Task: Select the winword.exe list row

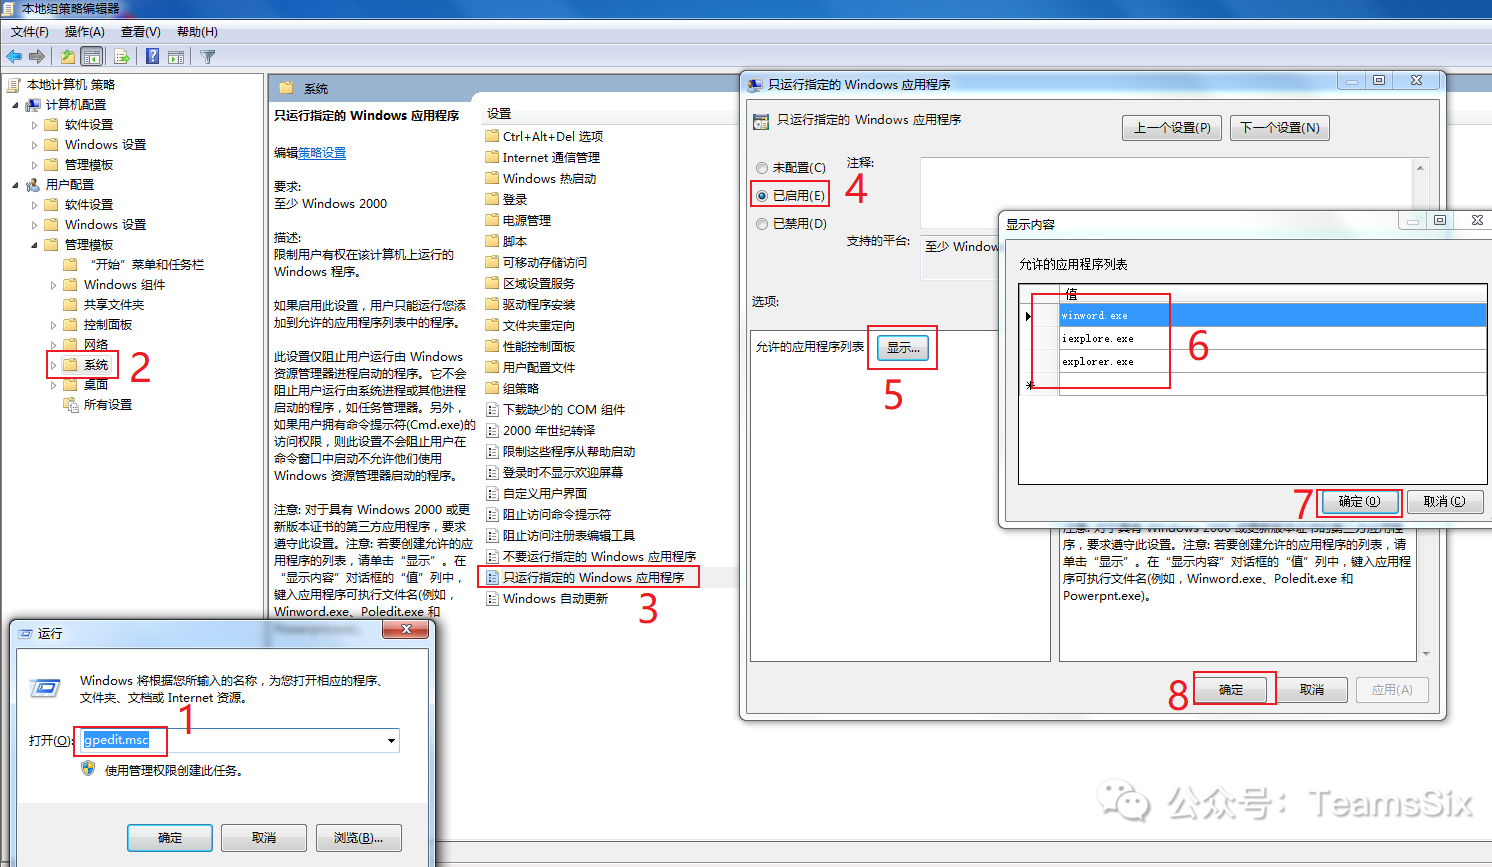Action: (1272, 315)
